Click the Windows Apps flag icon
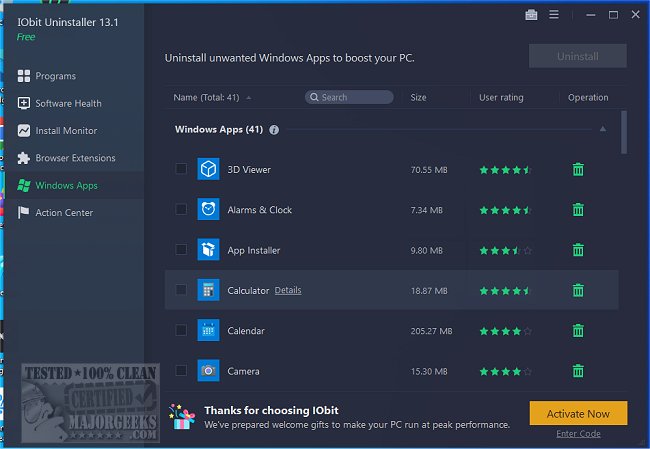The image size is (650, 449). pos(24,185)
